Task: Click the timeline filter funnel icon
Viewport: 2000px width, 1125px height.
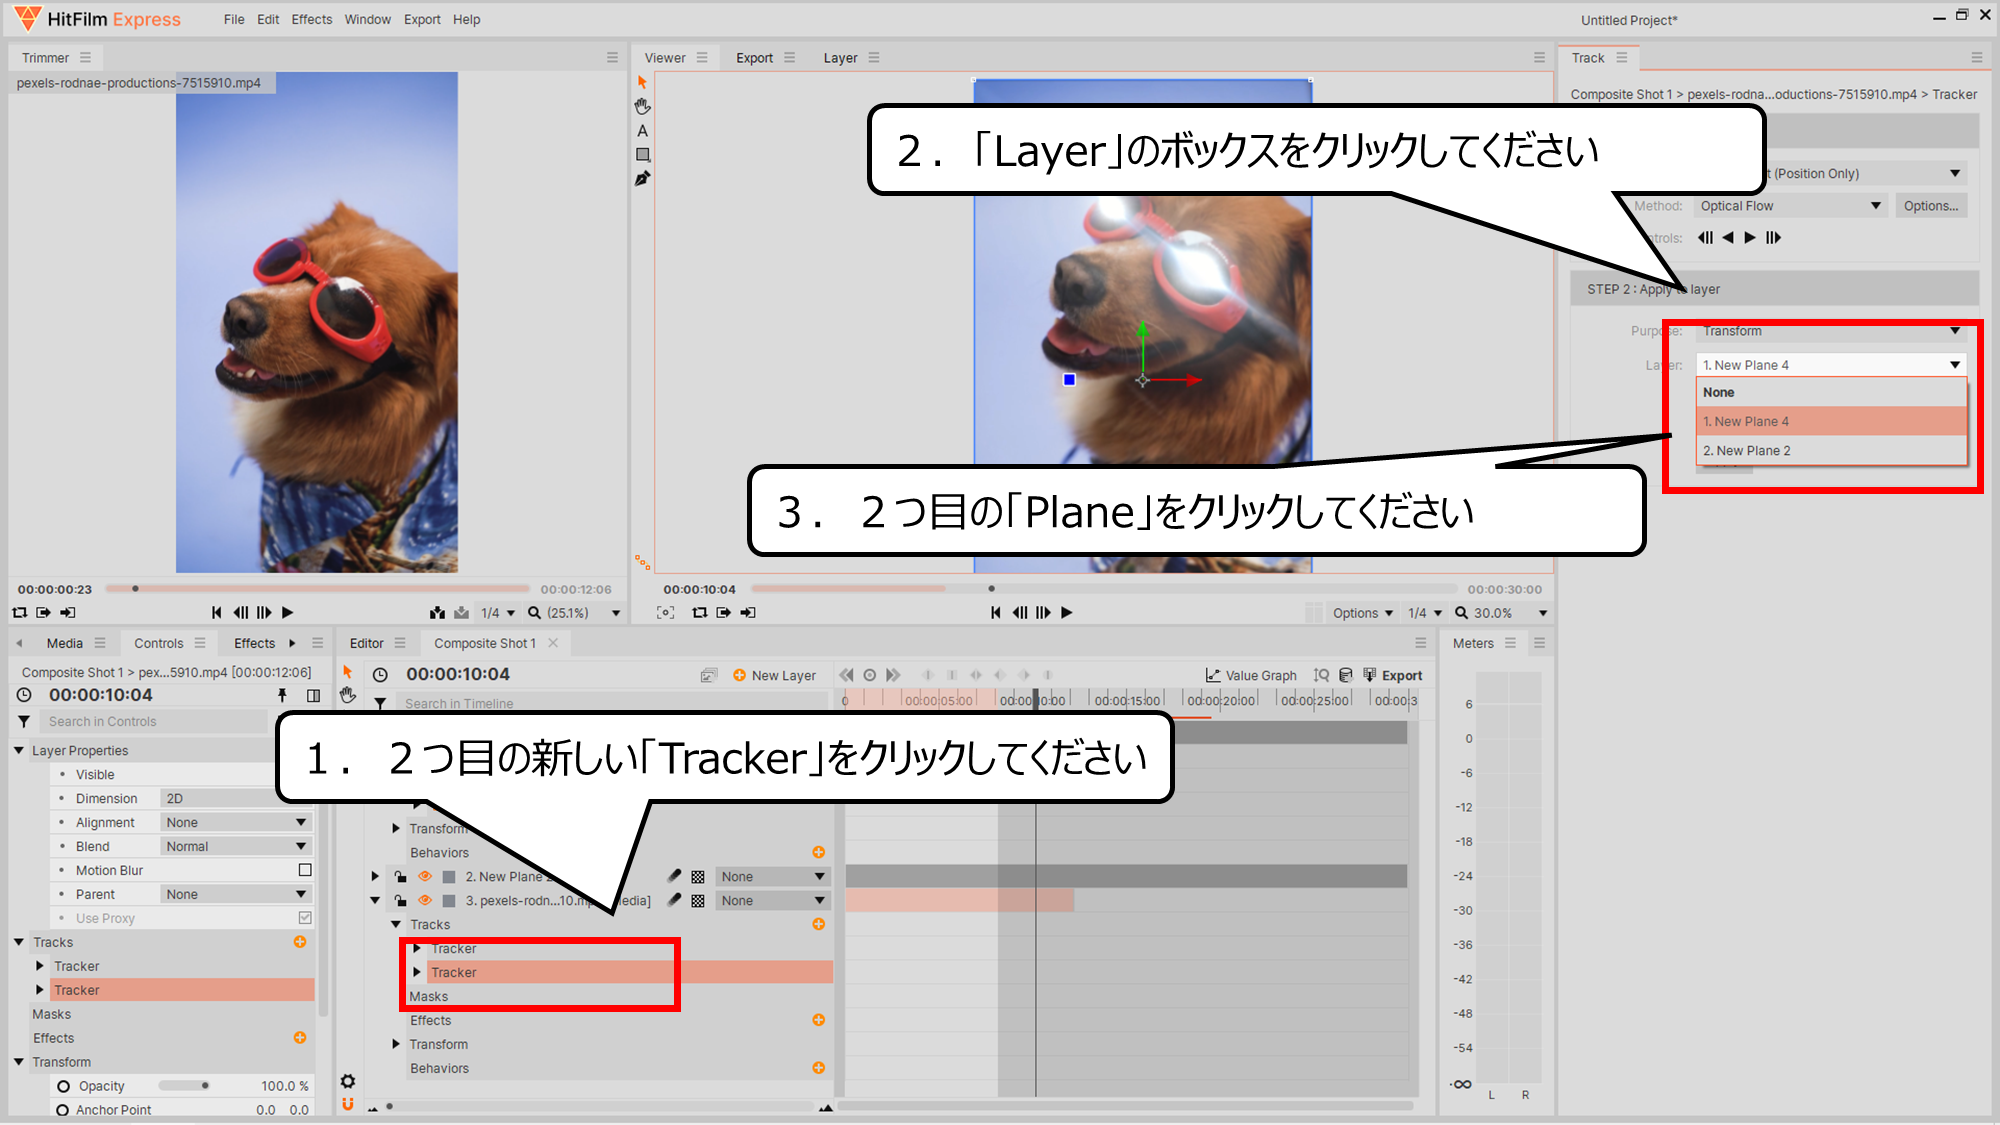Action: click(x=380, y=703)
